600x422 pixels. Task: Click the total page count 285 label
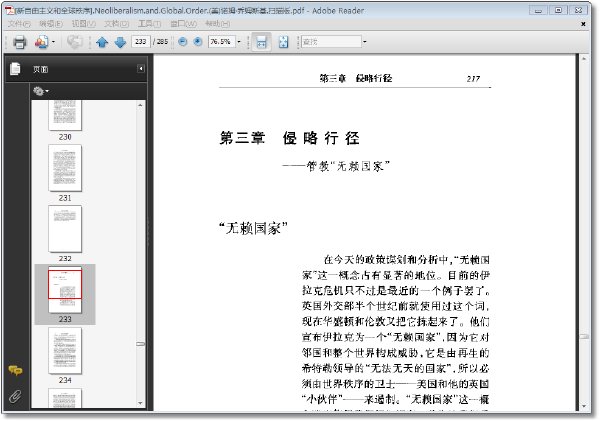(x=161, y=41)
